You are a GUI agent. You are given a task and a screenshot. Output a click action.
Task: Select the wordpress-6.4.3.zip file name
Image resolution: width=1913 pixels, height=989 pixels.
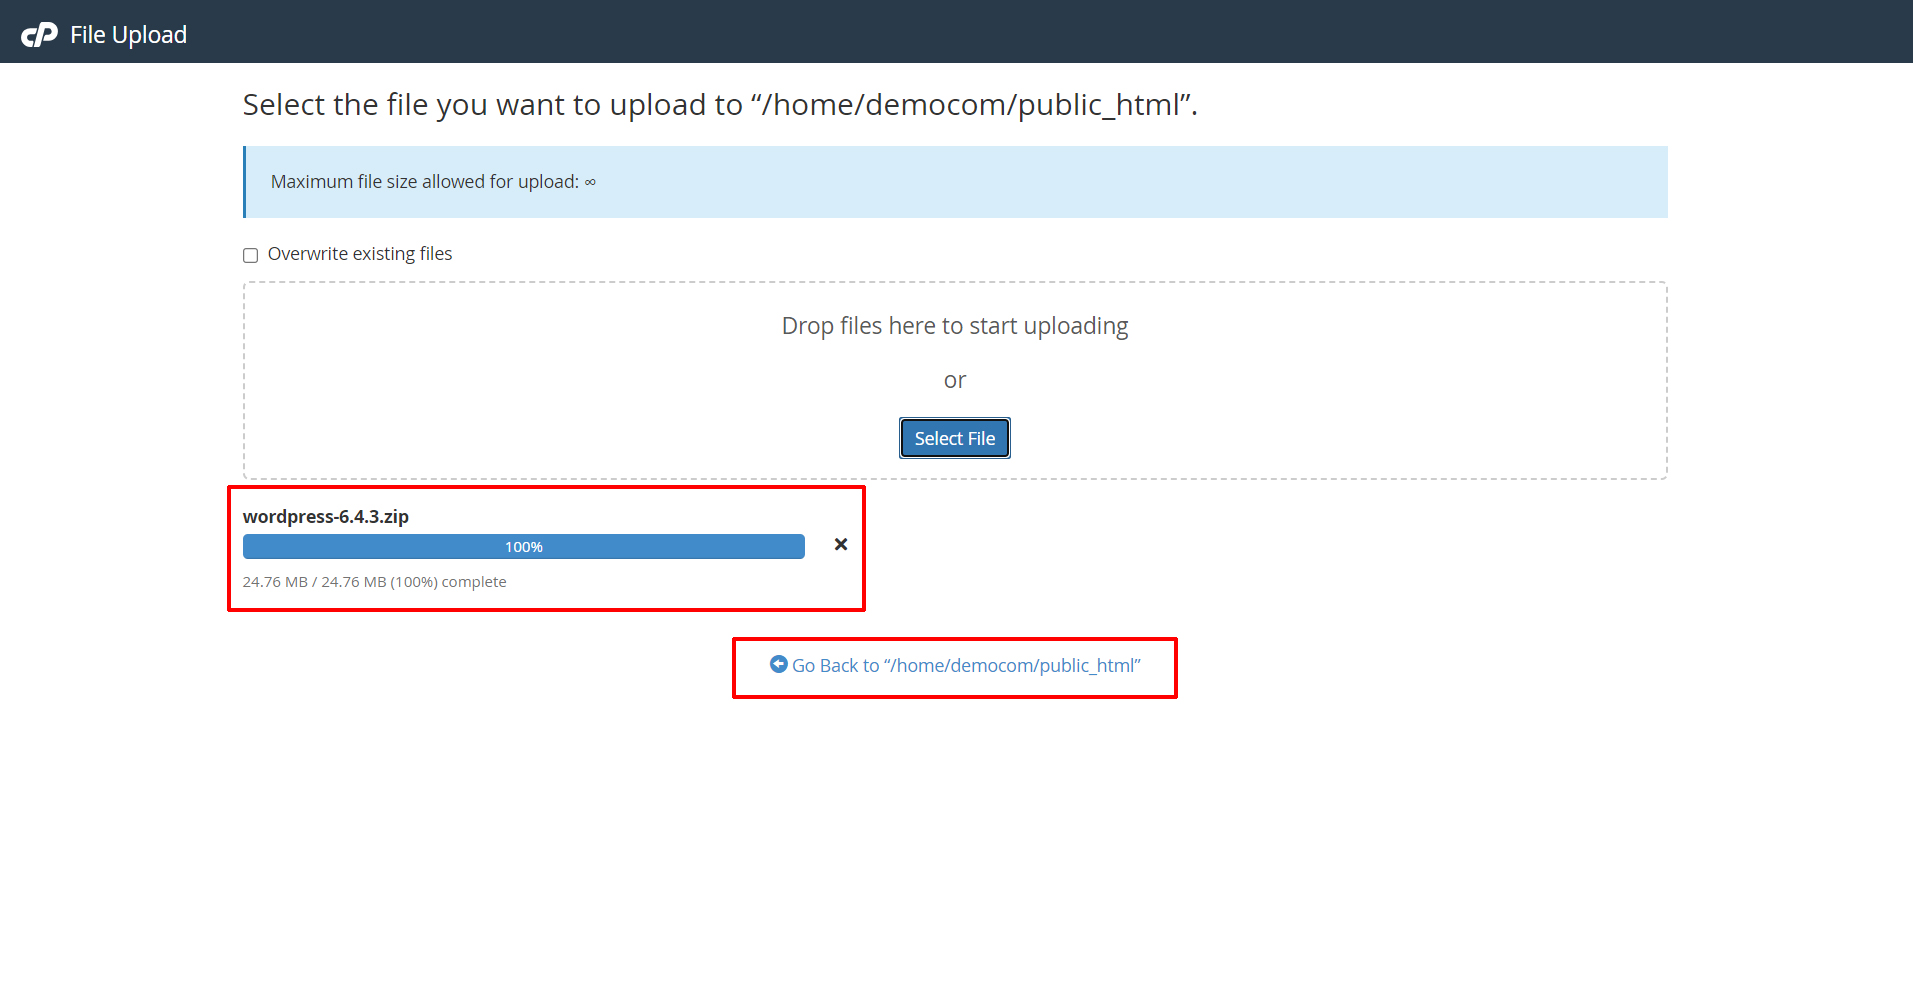coord(326,517)
